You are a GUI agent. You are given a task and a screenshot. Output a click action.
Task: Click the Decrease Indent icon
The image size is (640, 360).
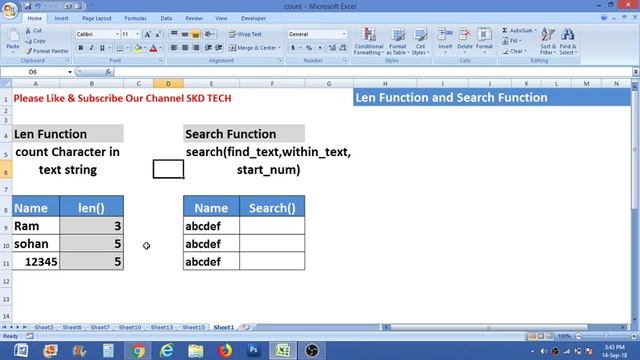click(208, 48)
